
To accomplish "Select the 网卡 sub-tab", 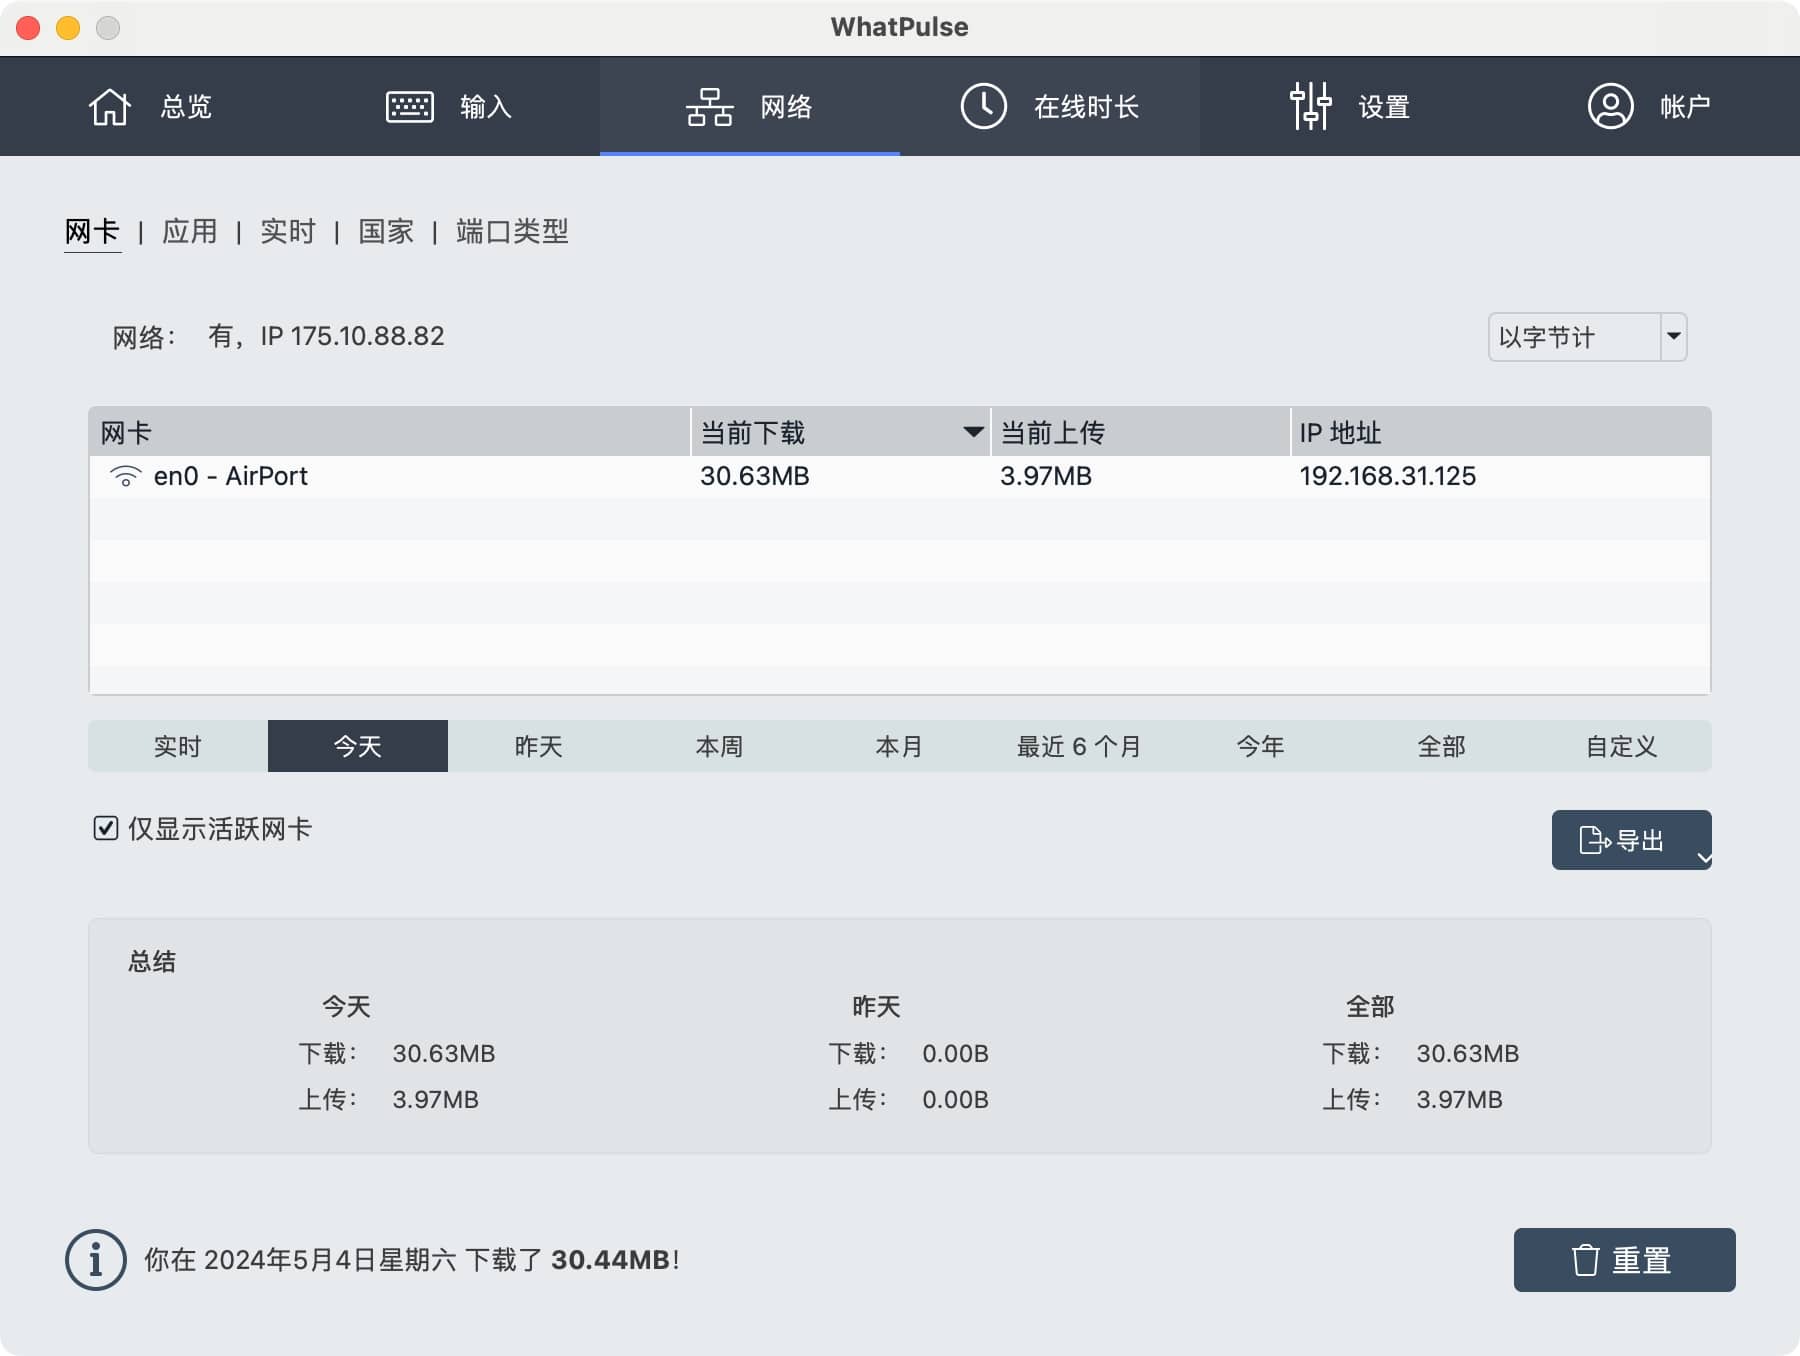I will click(92, 232).
